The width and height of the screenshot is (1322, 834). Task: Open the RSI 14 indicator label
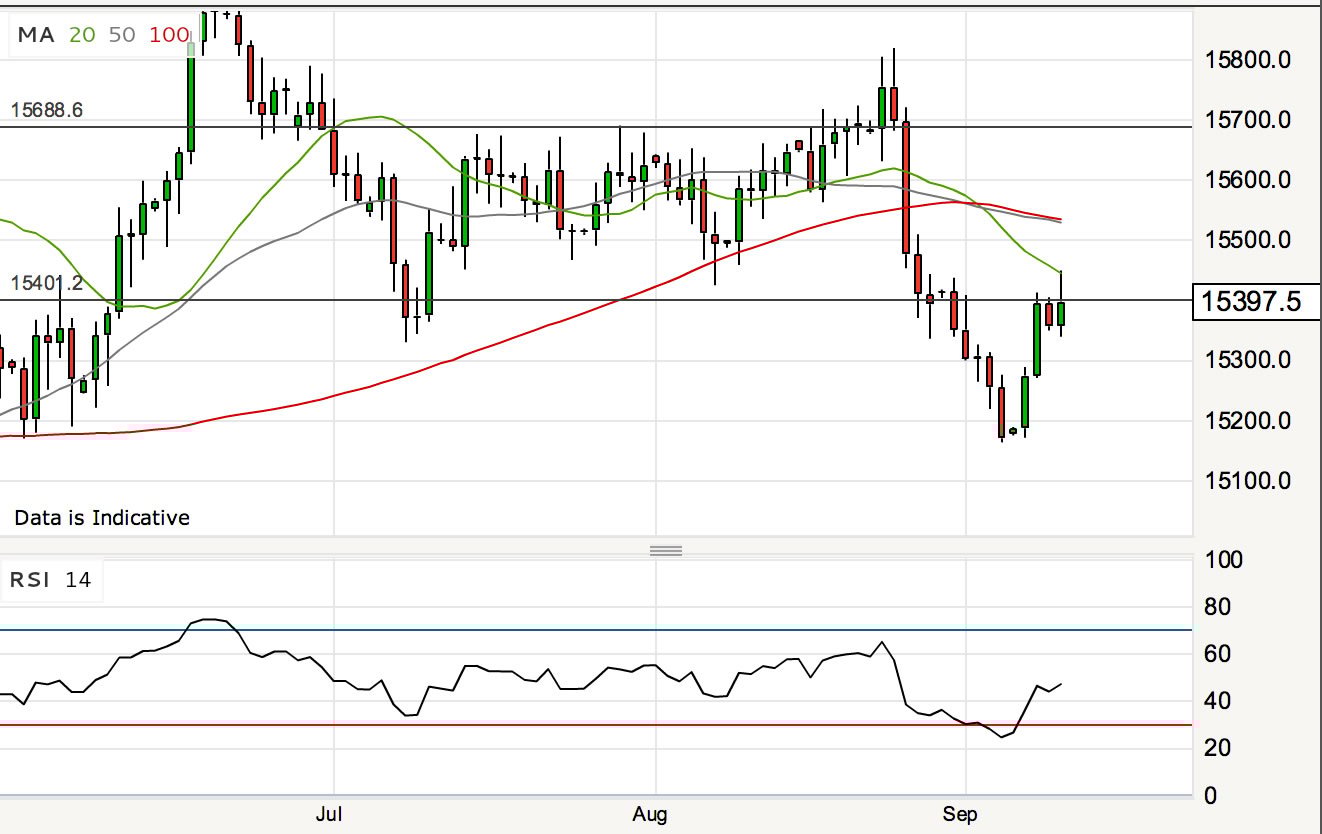[50, 580]
